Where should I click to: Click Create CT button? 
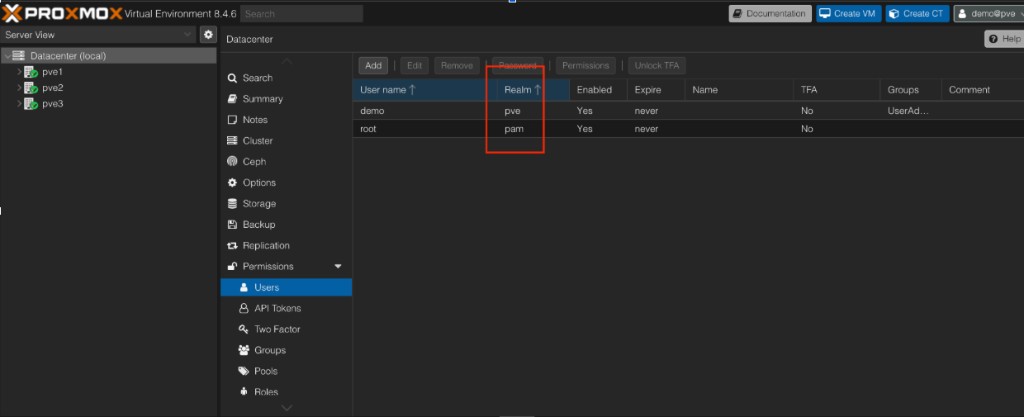tap(917, 14)
